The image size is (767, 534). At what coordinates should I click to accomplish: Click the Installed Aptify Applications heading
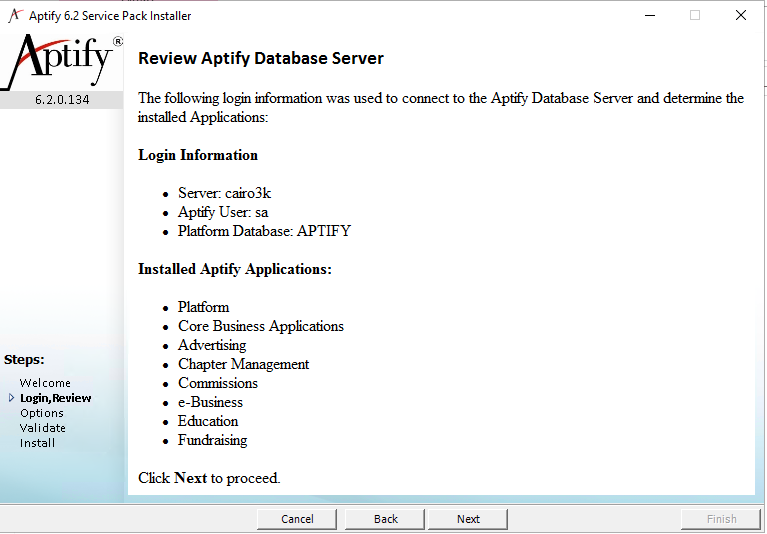pos(235,269)
